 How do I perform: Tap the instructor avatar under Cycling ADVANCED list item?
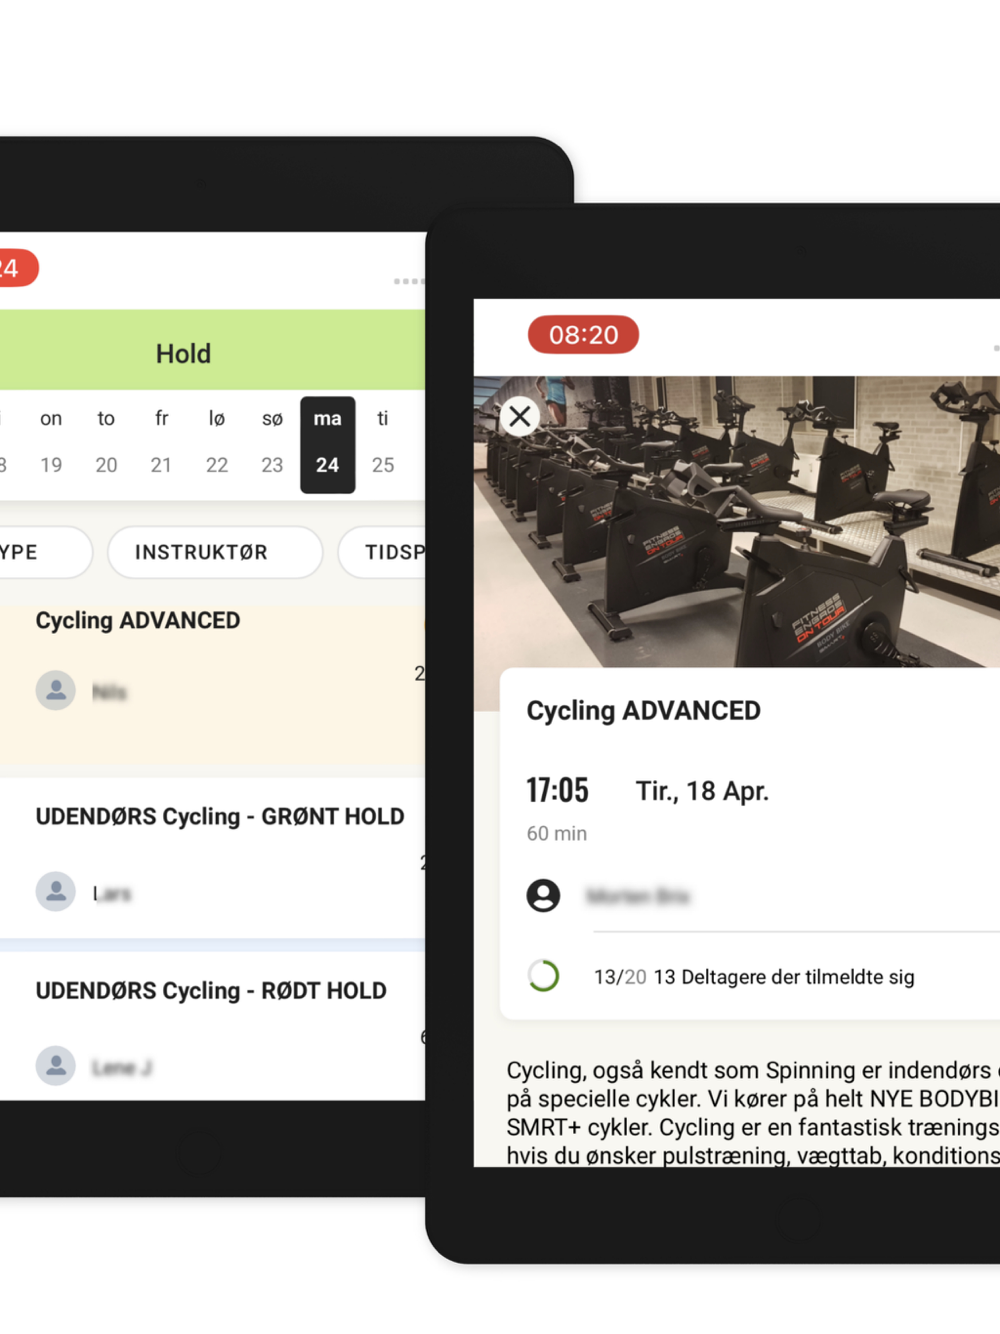click(x=56, y=690)
